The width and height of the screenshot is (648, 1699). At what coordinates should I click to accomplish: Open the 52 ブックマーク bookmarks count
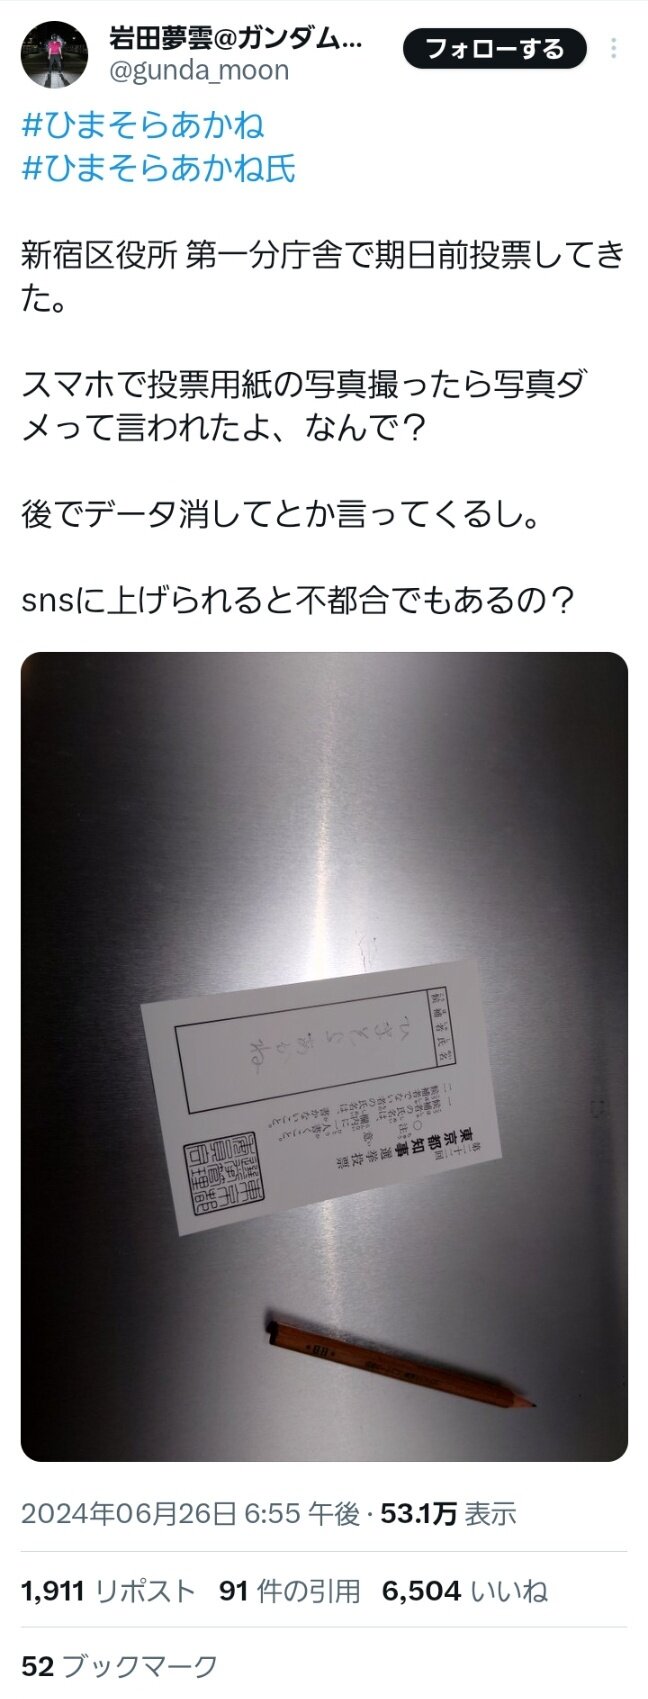[x=119, y=1666]
